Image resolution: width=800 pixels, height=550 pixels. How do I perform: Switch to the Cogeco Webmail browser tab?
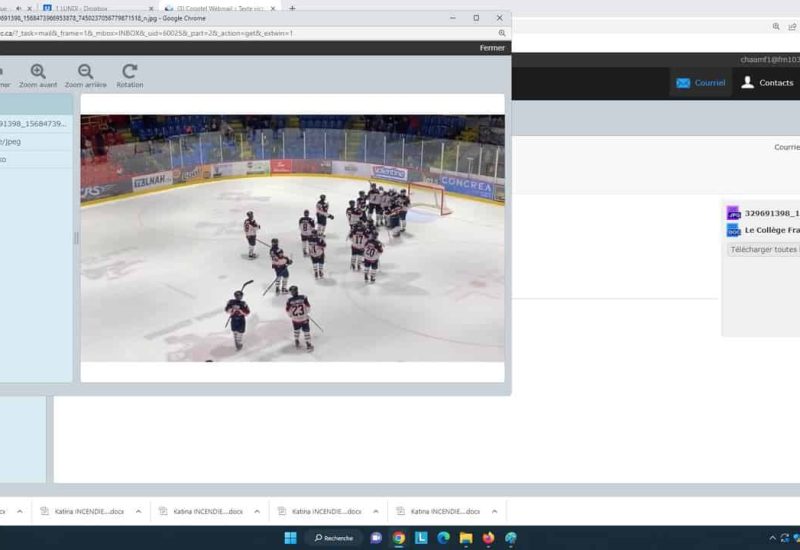pyautogui.click(x=220, y=8)
